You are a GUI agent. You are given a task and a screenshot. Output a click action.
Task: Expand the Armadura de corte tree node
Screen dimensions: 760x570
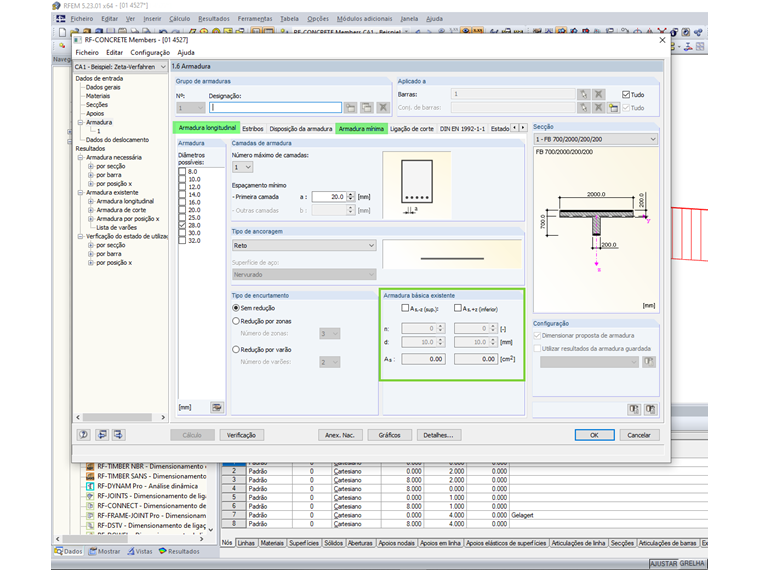(91, 210)
